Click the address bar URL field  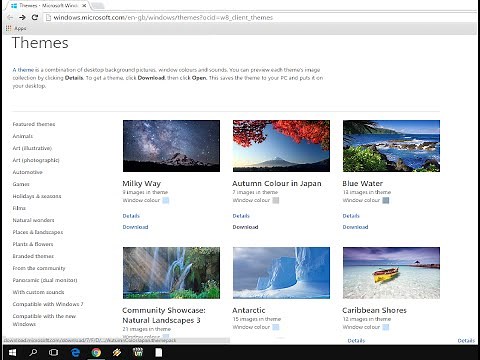coord(260,17)
